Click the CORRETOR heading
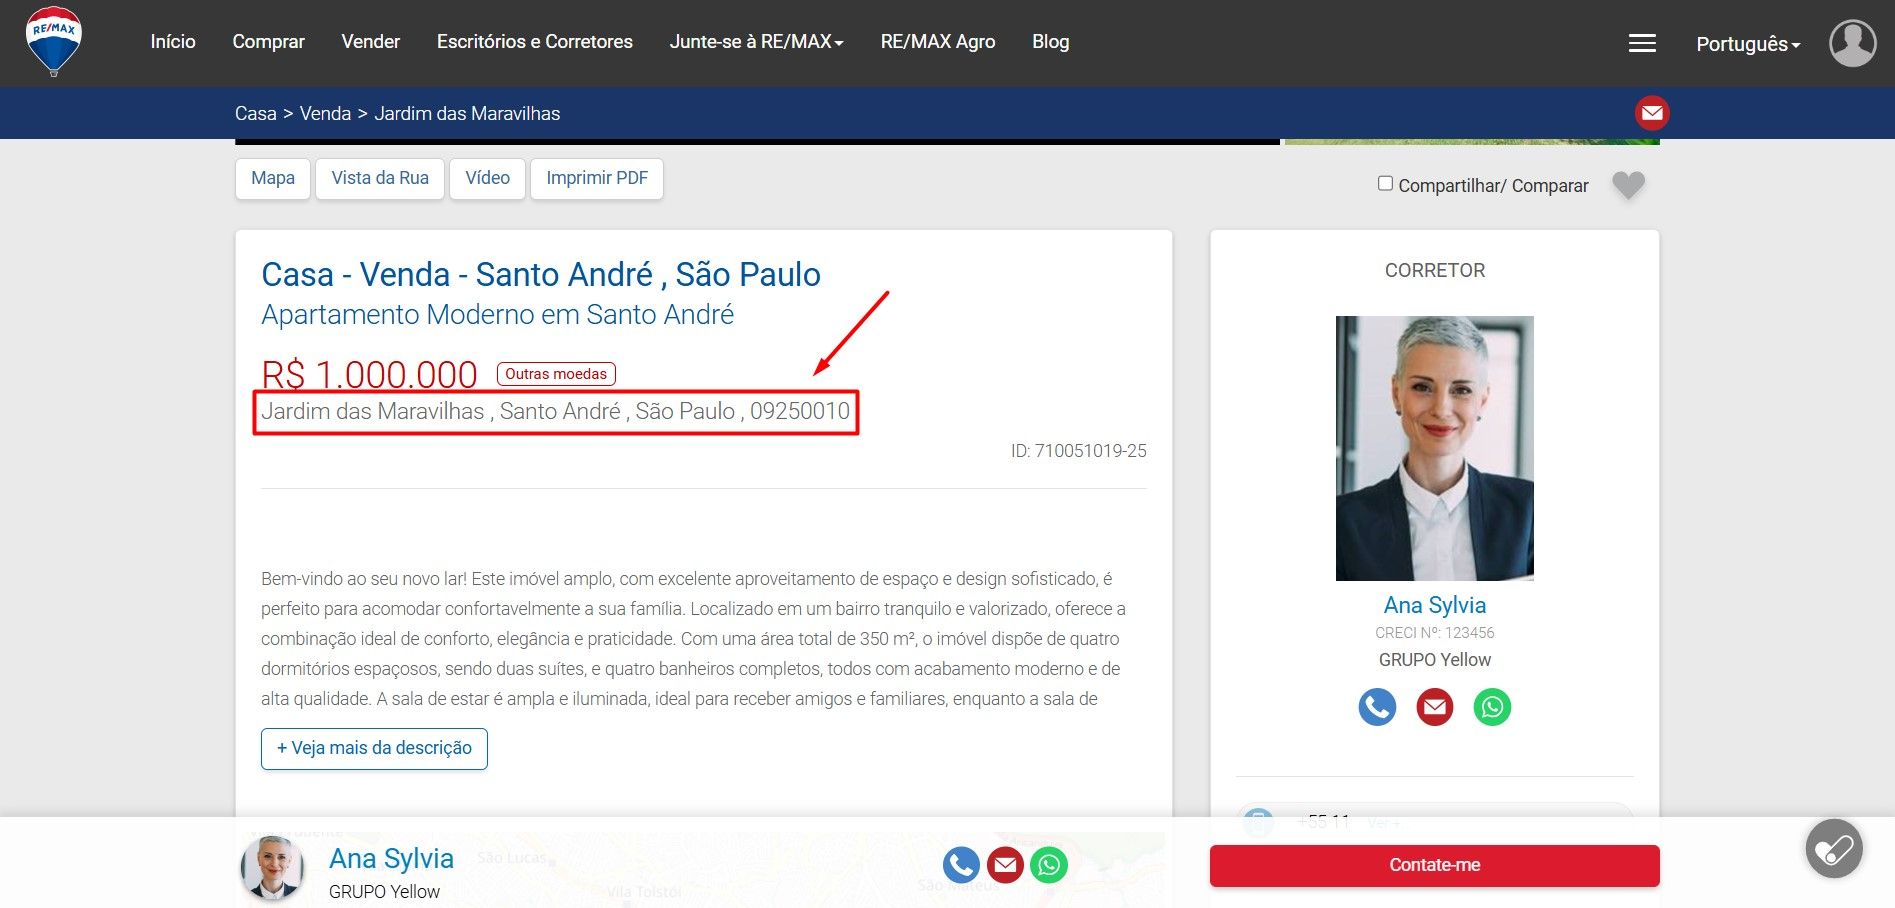Viewport: 1895px width, 908px height. [1435, 270]
